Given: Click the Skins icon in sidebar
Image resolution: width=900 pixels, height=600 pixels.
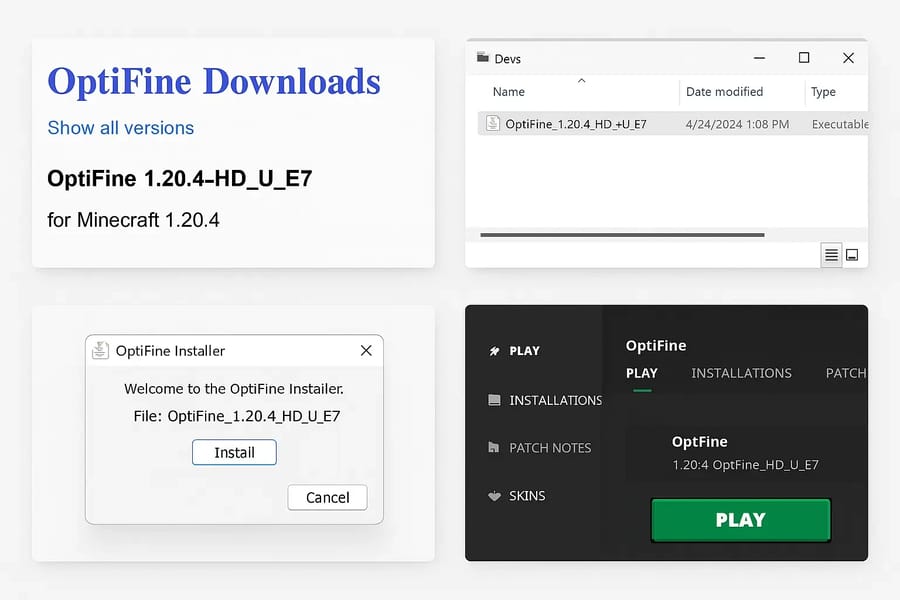Looking at the screenshot, I should click(x=494, y=496).
